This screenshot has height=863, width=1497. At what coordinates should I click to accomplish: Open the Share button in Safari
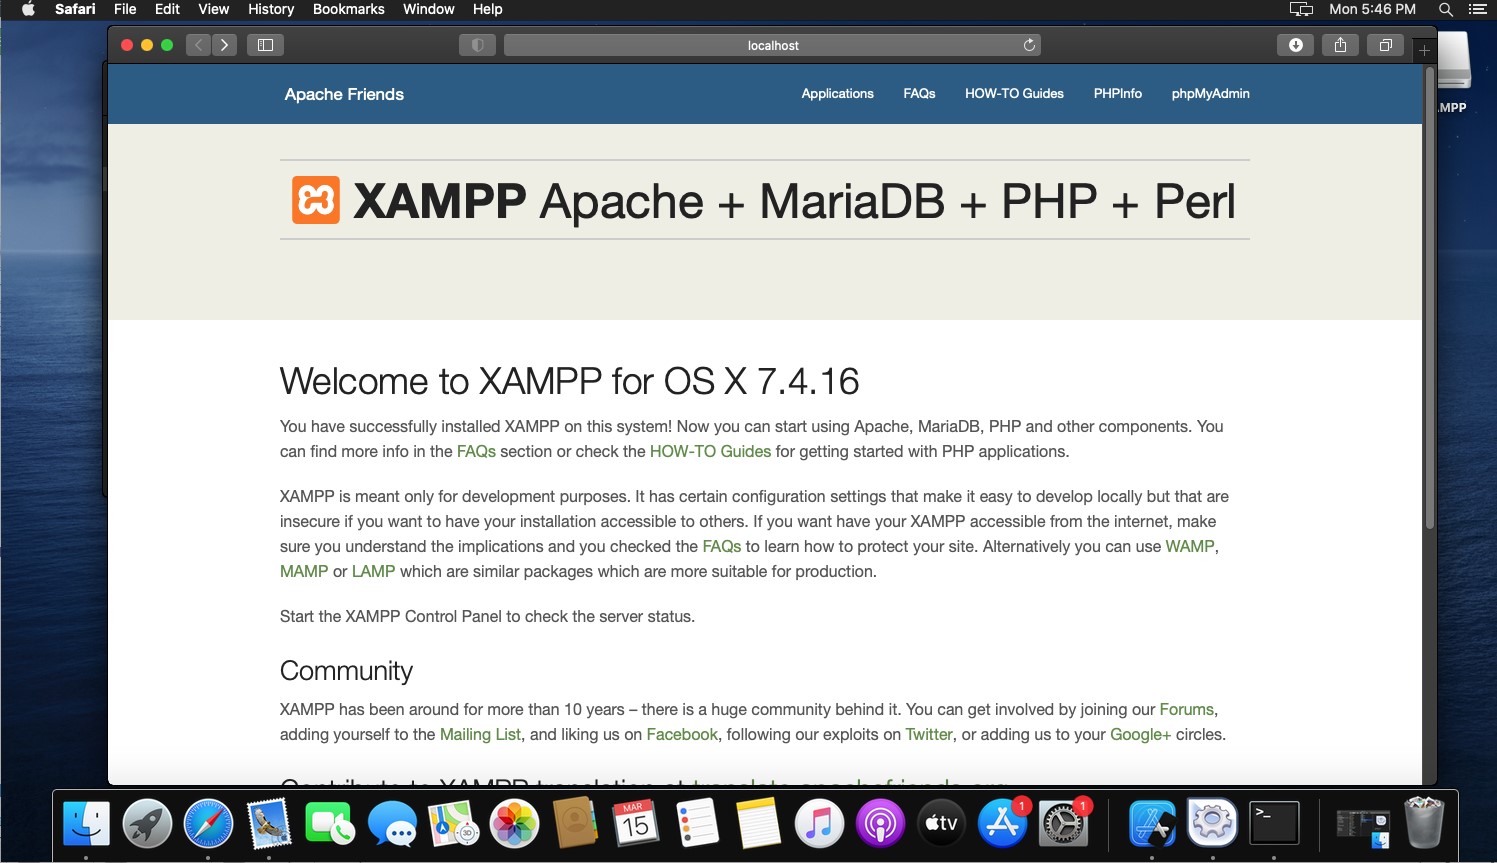(1340, 45)
